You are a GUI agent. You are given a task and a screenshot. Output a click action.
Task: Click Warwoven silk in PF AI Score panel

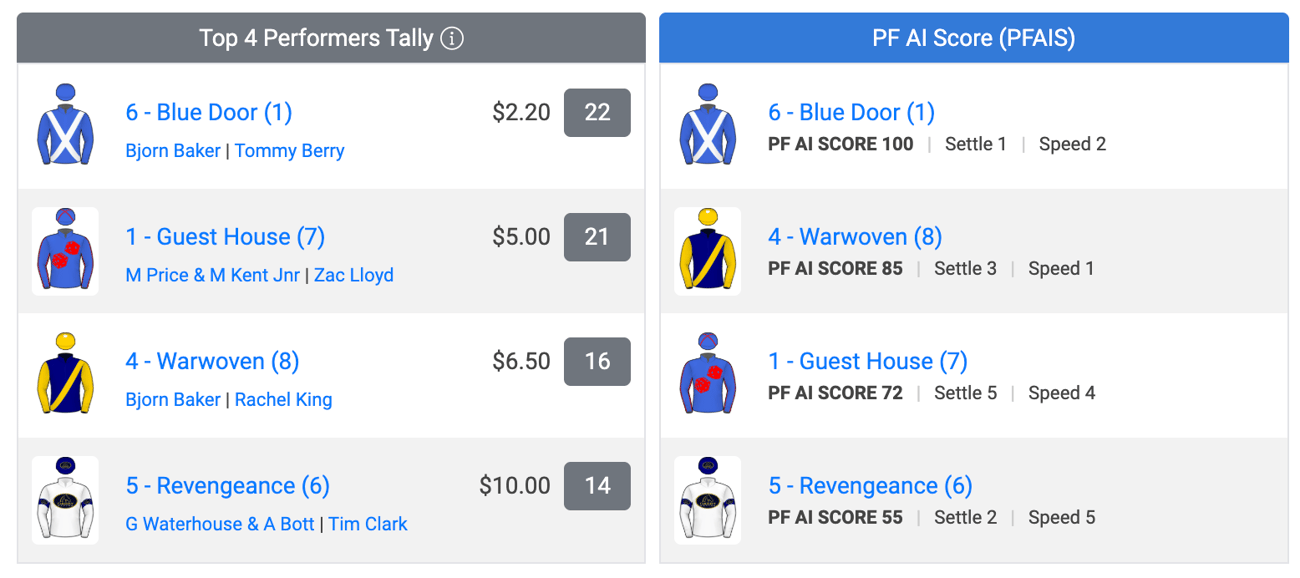708,251
